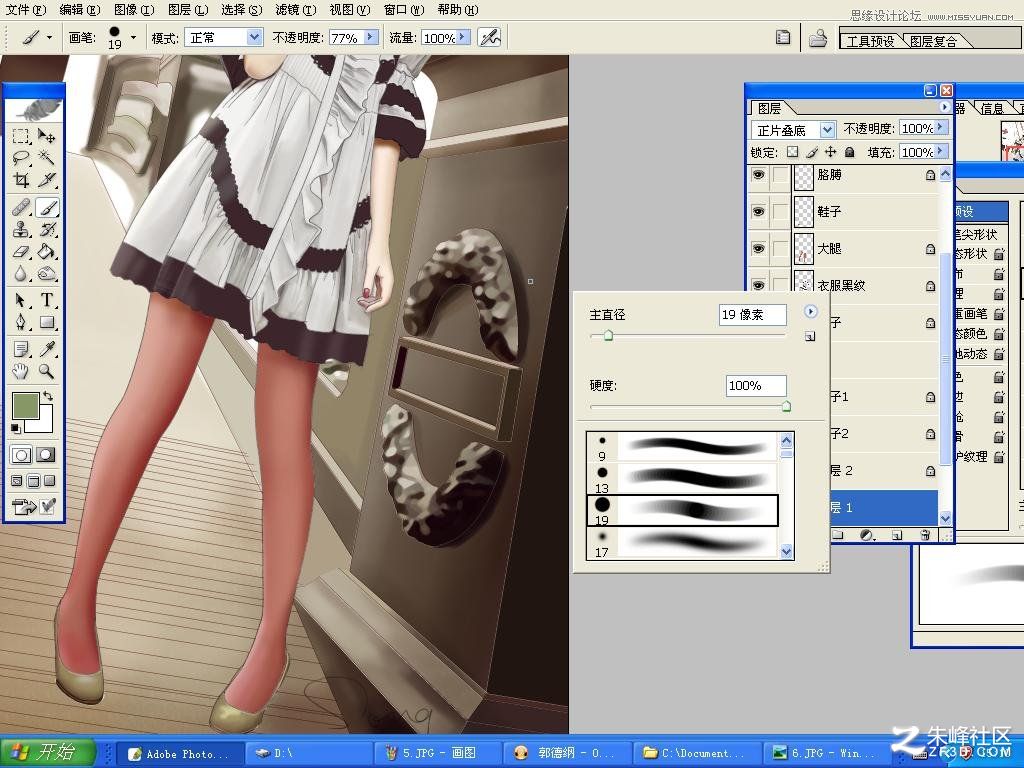This screenshot has height=768, width=1024.
Task: Select the Hand tool
Action: coord(21,371)
